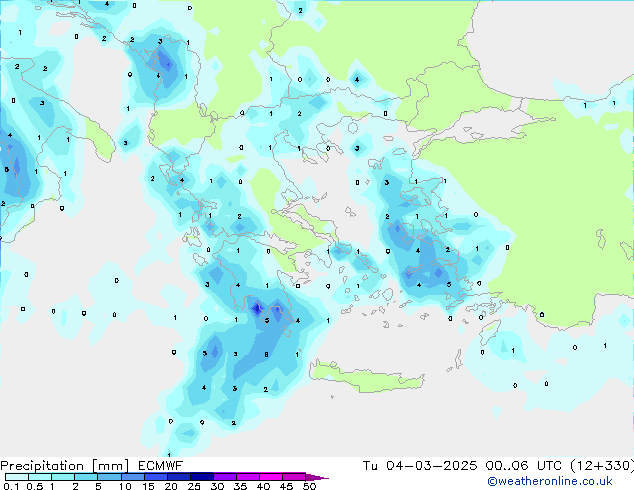Image resolution: width=634 pixels, height=490 pixels.
Task: Click the '0.1' legend scale label
Action: [11, 486]
